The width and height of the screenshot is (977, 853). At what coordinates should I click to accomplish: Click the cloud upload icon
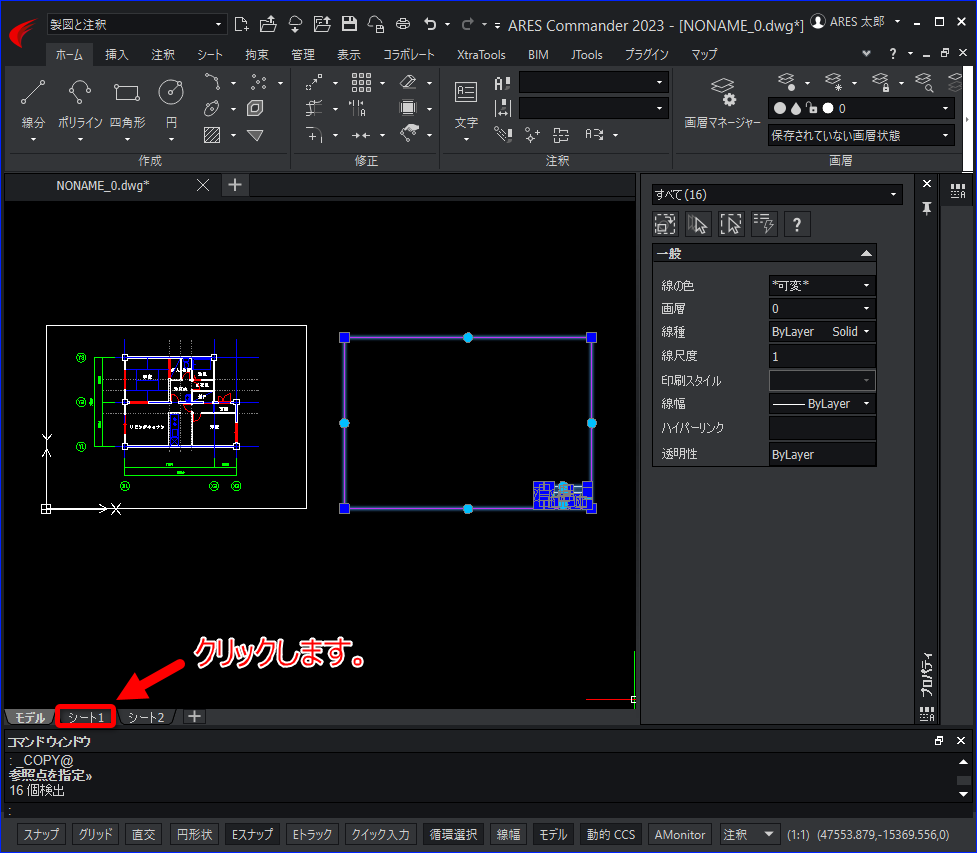pyautogui.click(x=295, y=24)
